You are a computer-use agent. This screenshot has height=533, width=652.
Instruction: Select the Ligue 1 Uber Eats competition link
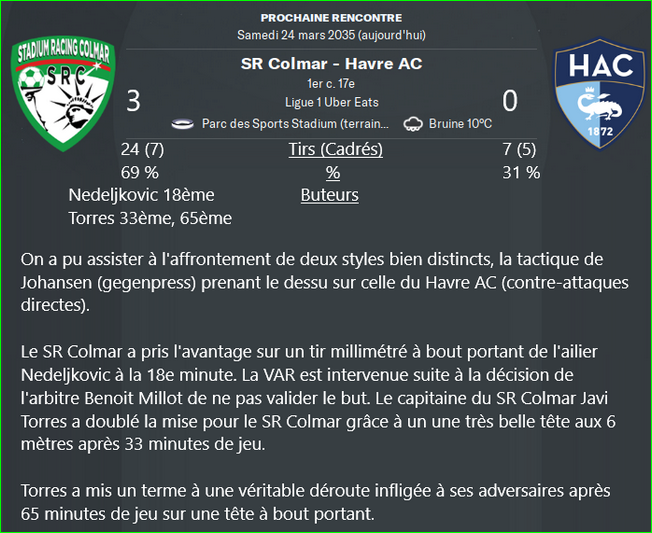pyautogui.click(x=331, y=102)
